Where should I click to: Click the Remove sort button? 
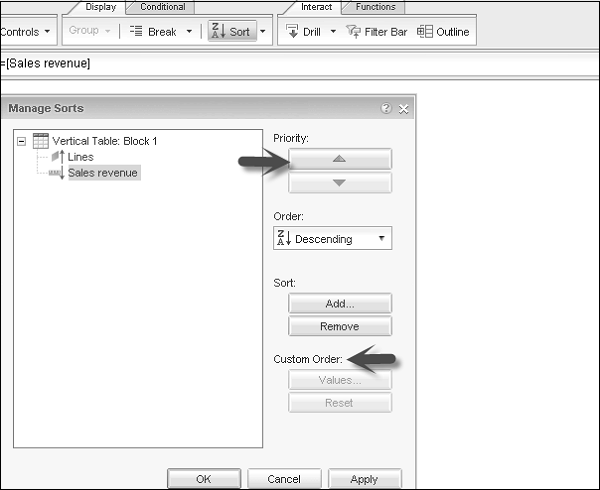coord(340,326)
